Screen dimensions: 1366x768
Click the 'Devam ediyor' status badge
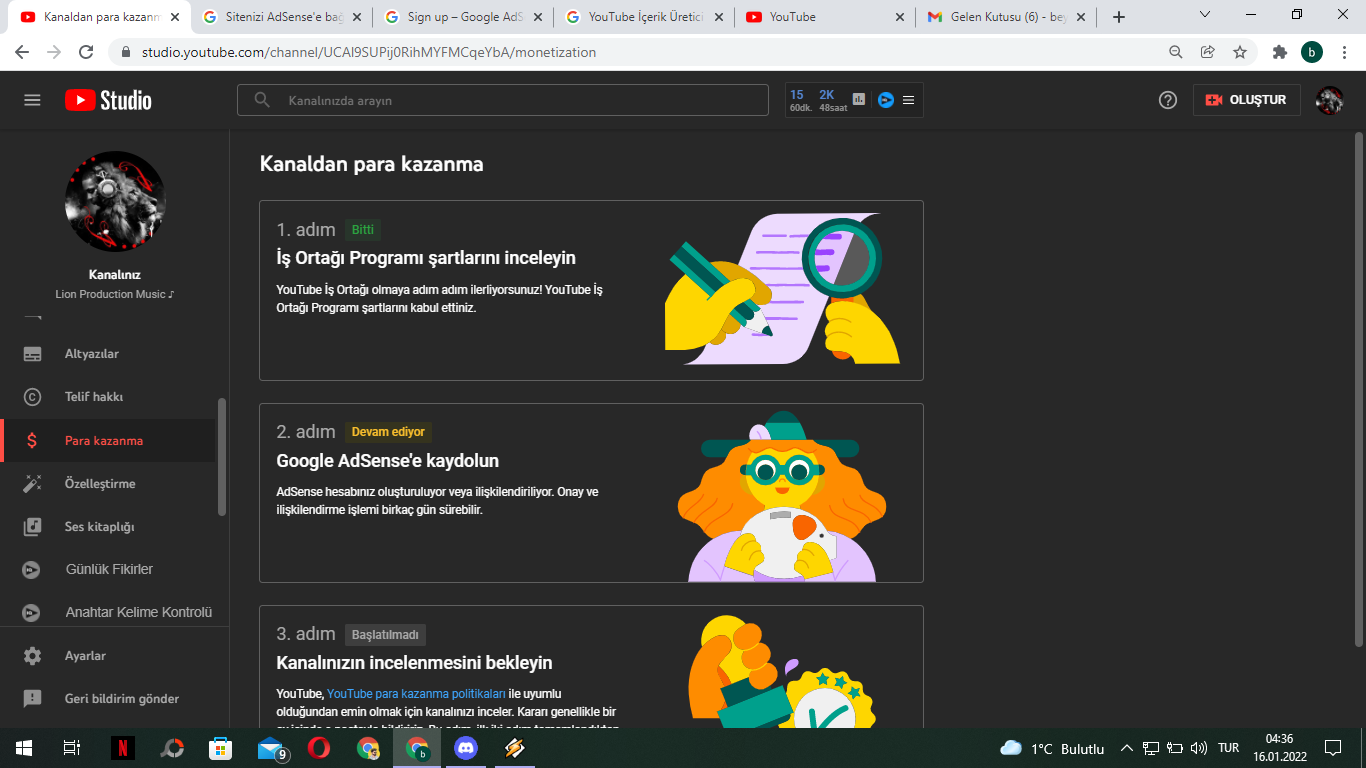(388, 432)
